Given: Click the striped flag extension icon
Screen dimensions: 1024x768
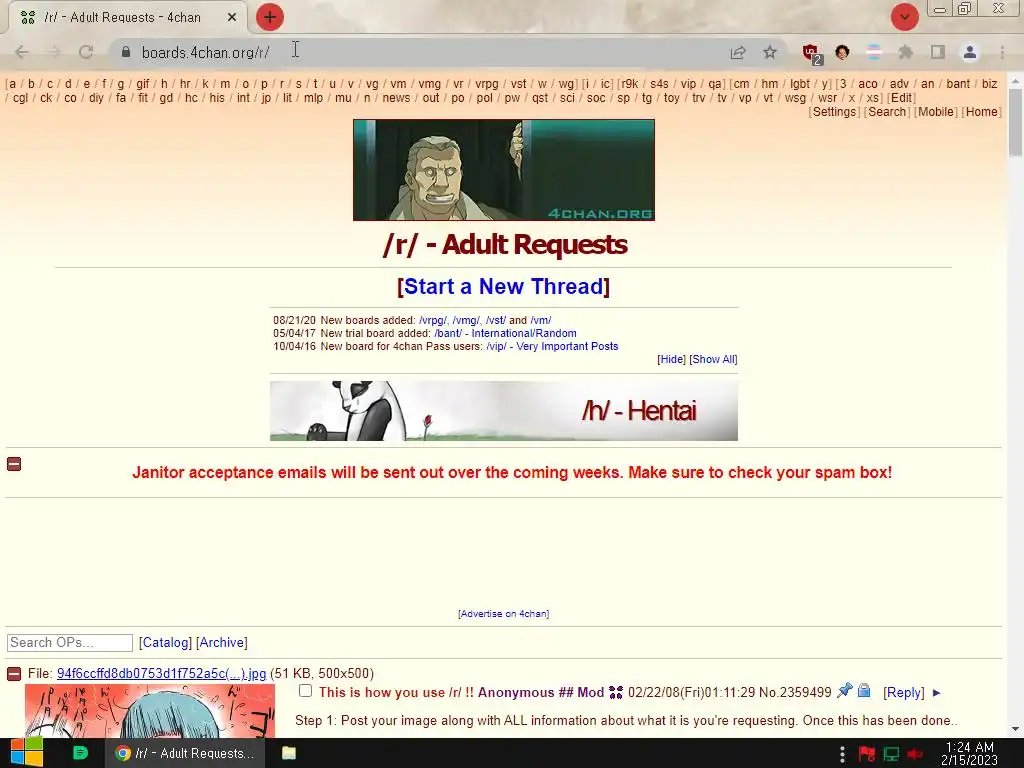Looking at the screenshot, I should (874, 52).
